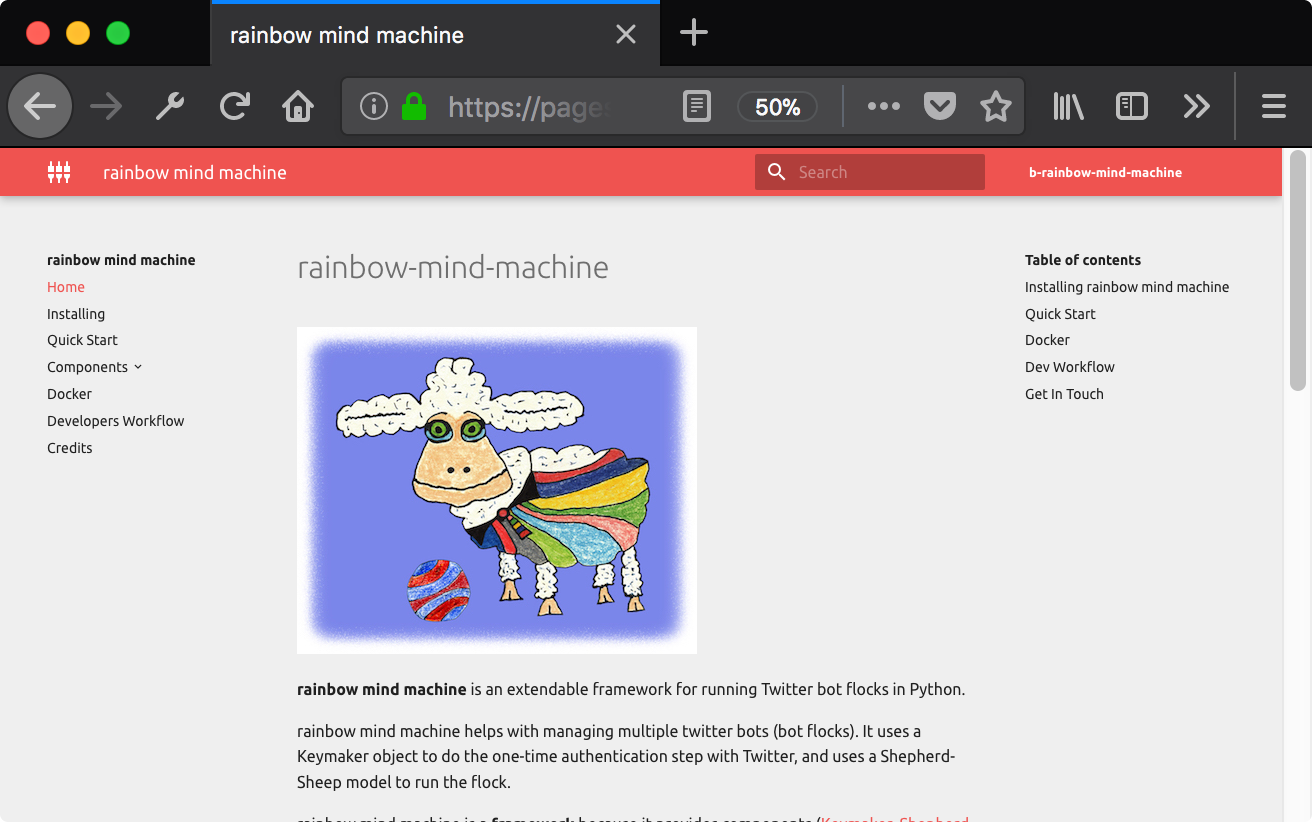Open the Library icon
The image size is (1312, 822).
point(1068,106)
